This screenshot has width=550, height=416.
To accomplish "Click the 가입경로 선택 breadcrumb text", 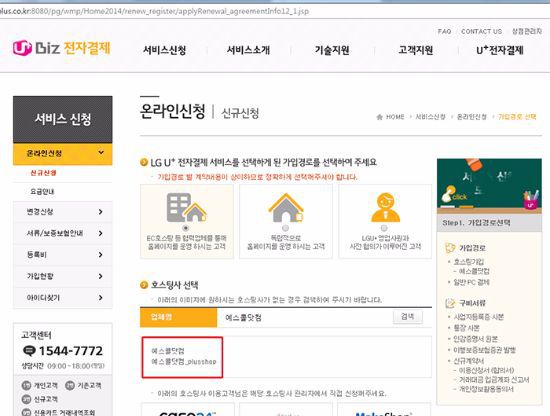I will point(517,117).
